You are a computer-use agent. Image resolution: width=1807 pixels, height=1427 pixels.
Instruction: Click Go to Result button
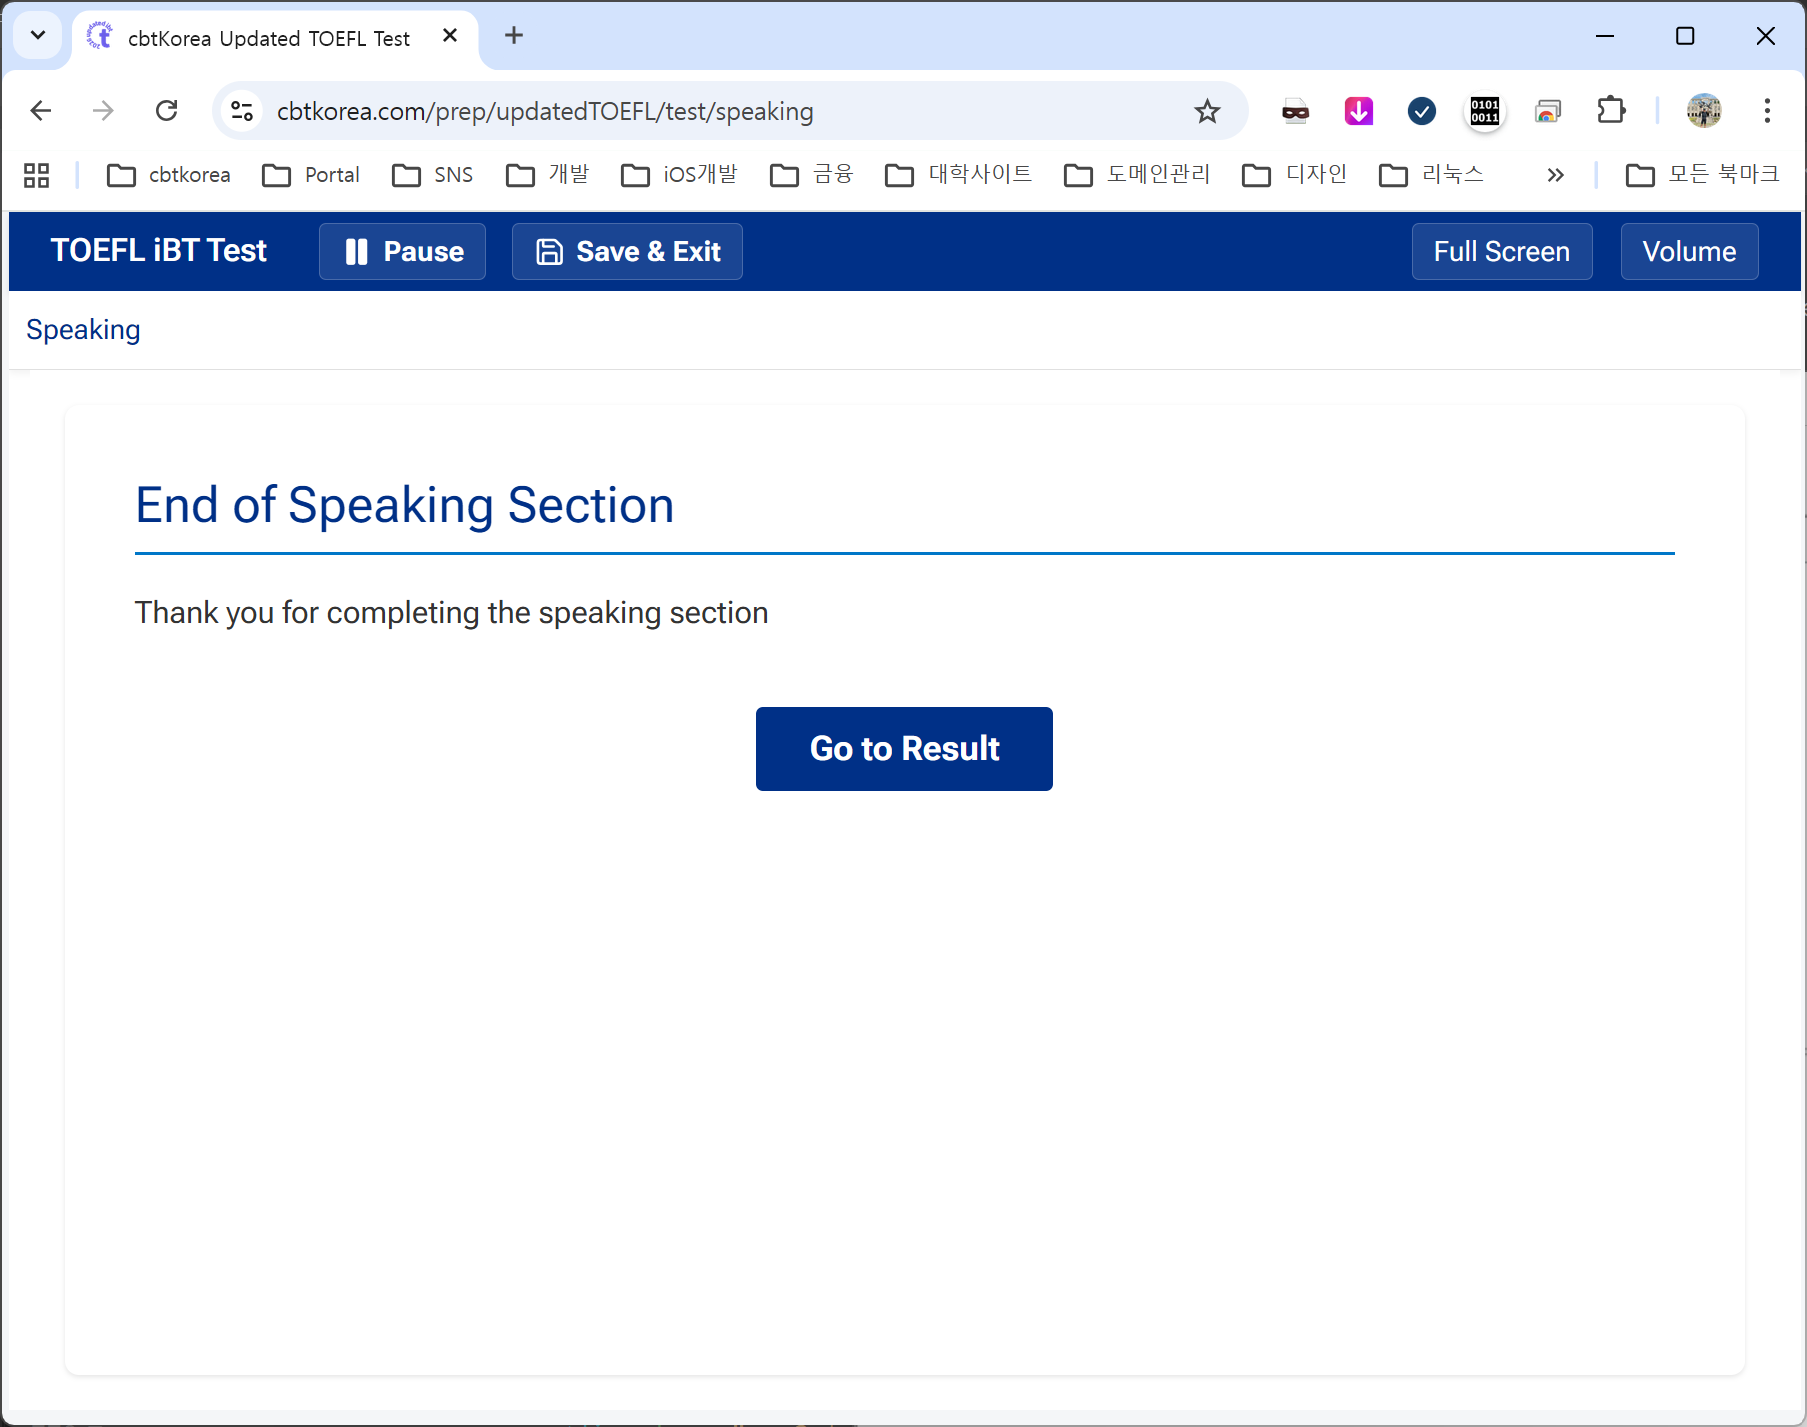pos(903,748)
